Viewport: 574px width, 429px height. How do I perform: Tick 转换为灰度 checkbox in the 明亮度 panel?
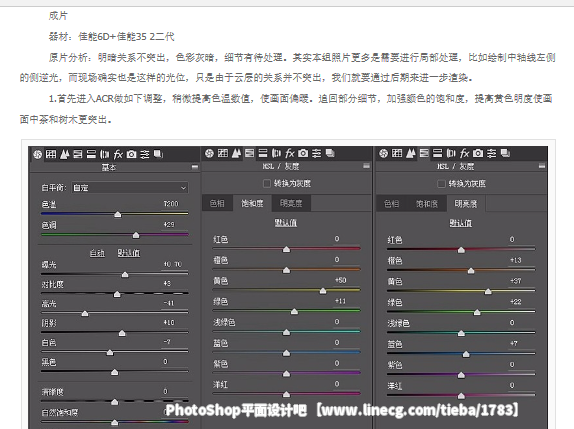pos(441,183)
